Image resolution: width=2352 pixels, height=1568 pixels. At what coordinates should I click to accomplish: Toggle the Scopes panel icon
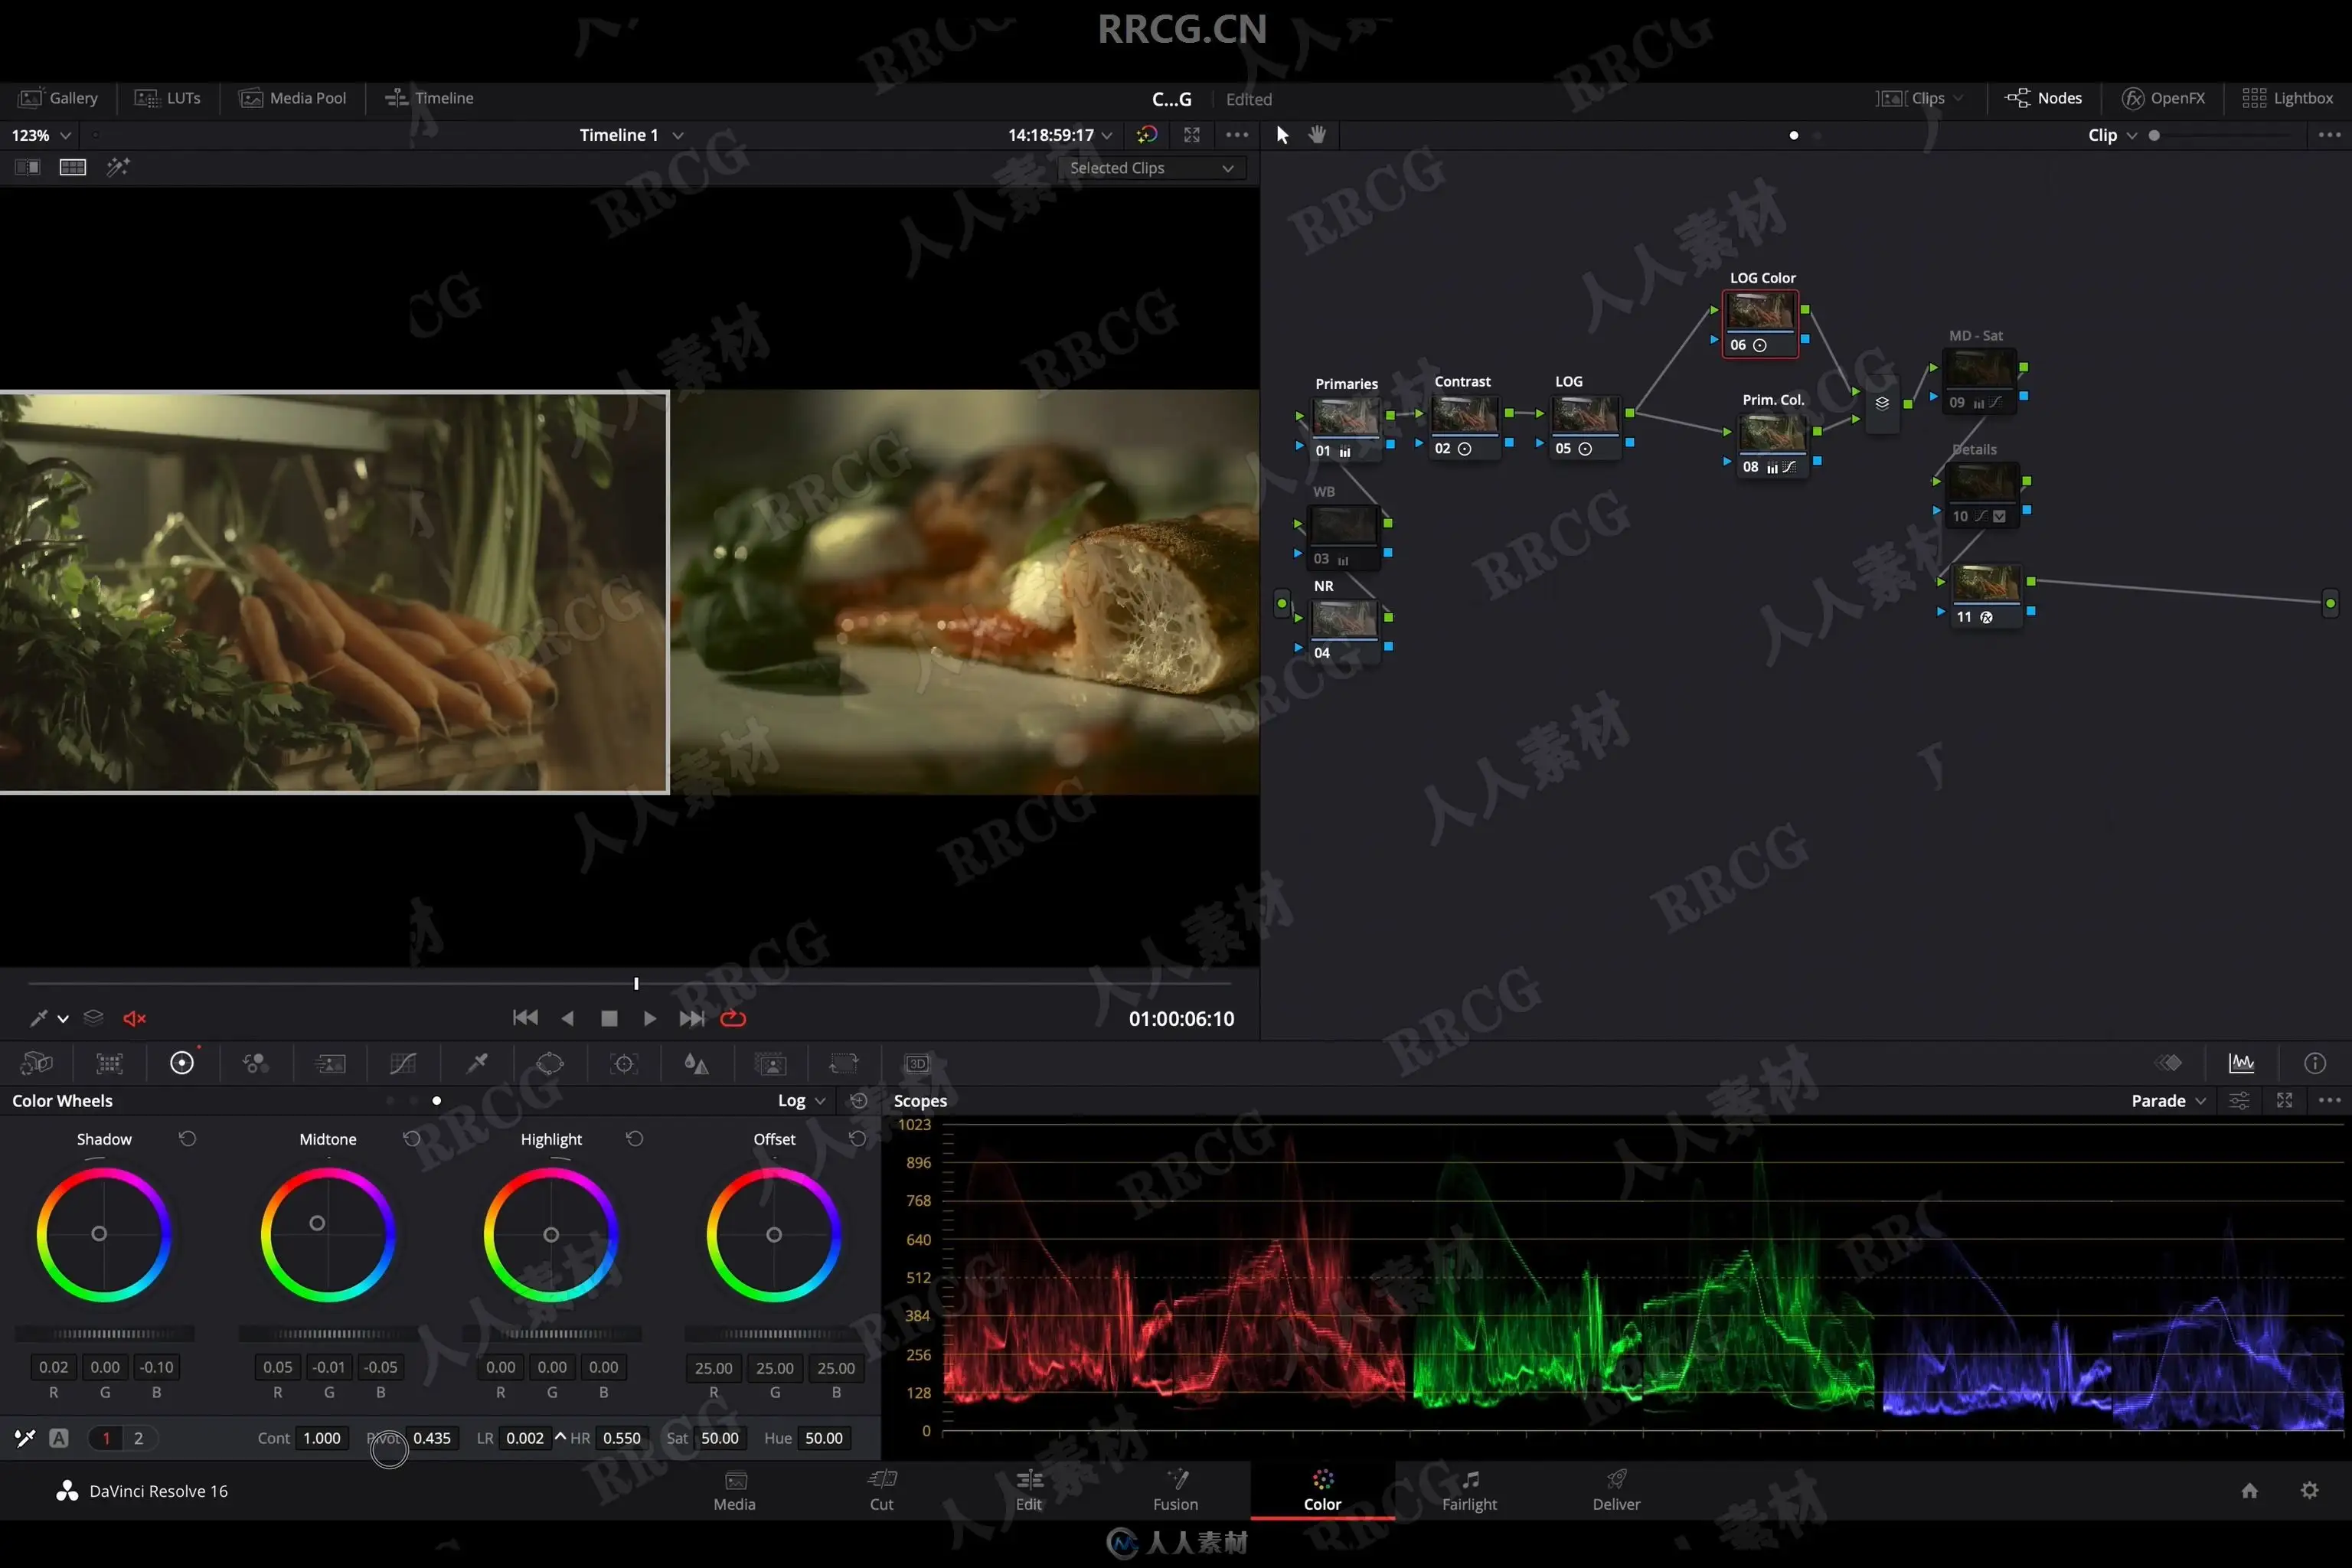[2241, 1063]
